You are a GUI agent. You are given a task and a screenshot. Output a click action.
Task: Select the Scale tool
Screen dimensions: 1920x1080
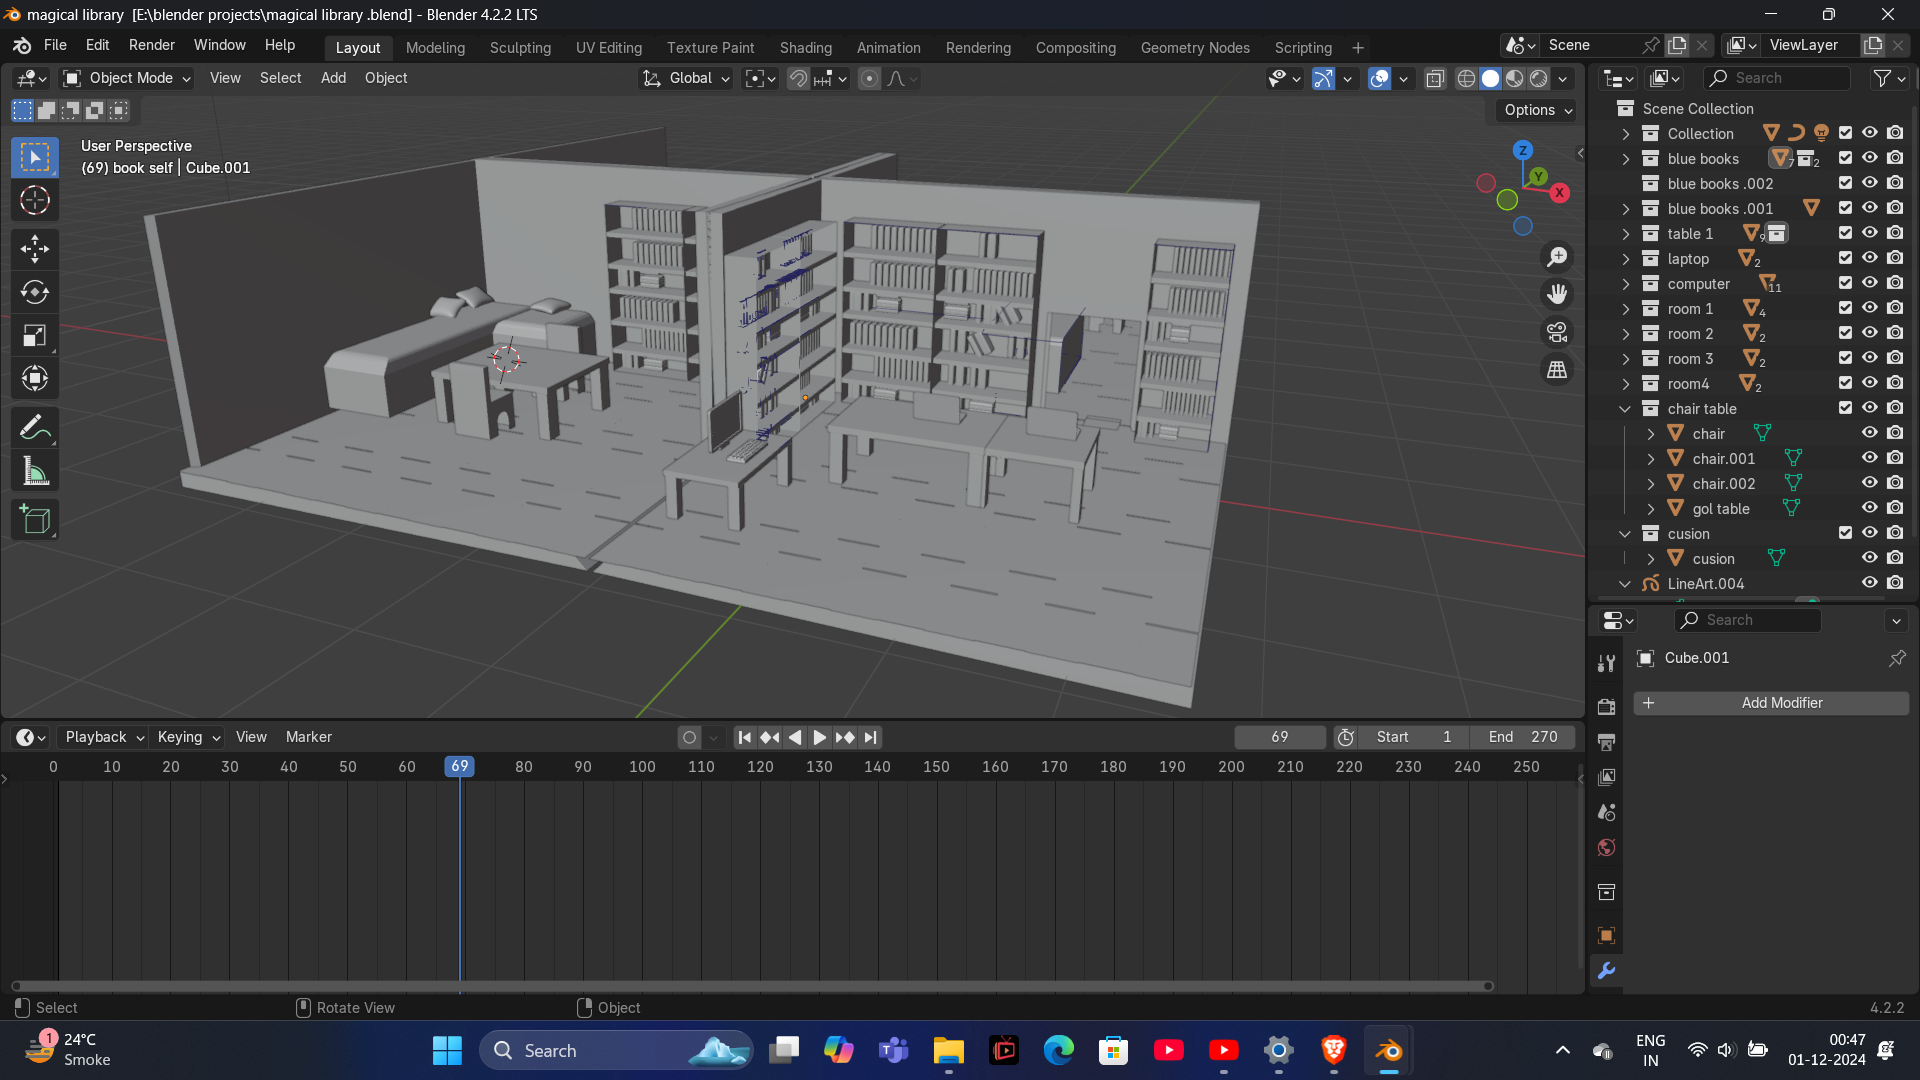35,336
